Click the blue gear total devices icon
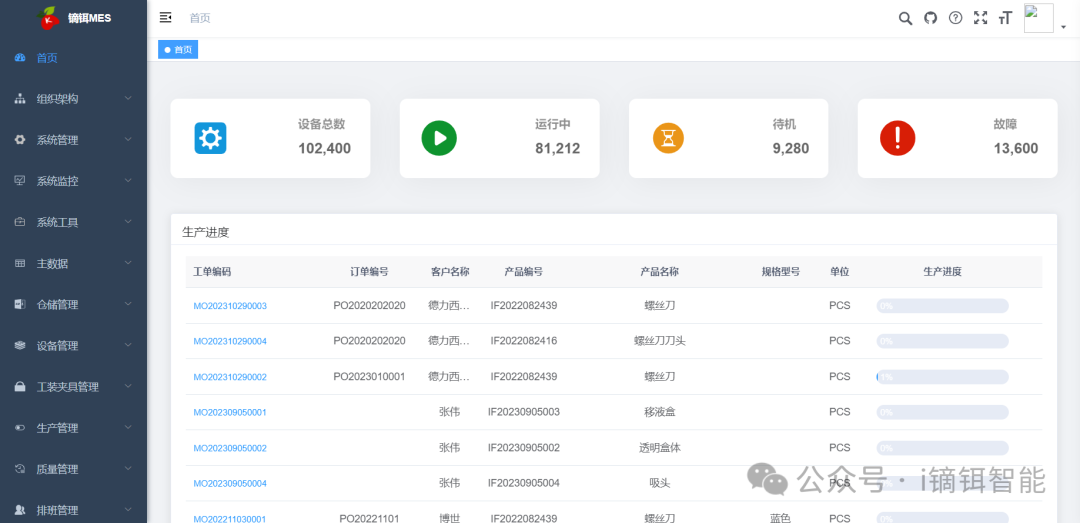The image size is (1080, 523). pyautogui.click(x=210, y=138)
